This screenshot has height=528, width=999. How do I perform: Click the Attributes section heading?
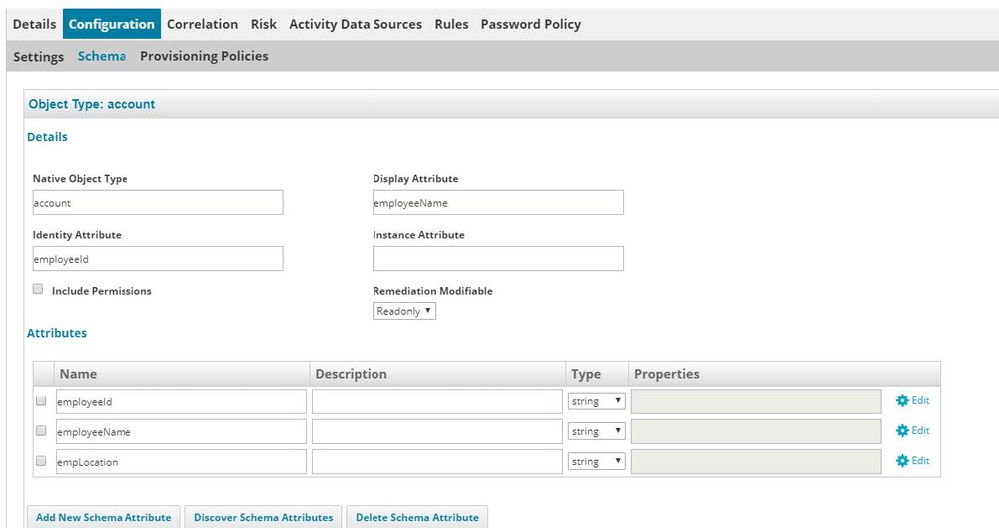pyautogui.click(x=57, y=333)
